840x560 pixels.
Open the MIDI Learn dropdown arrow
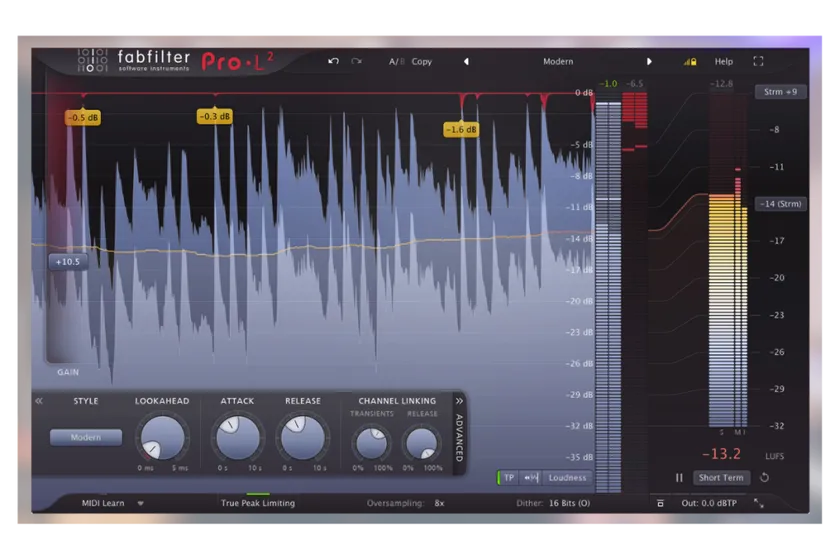point(140,504)
